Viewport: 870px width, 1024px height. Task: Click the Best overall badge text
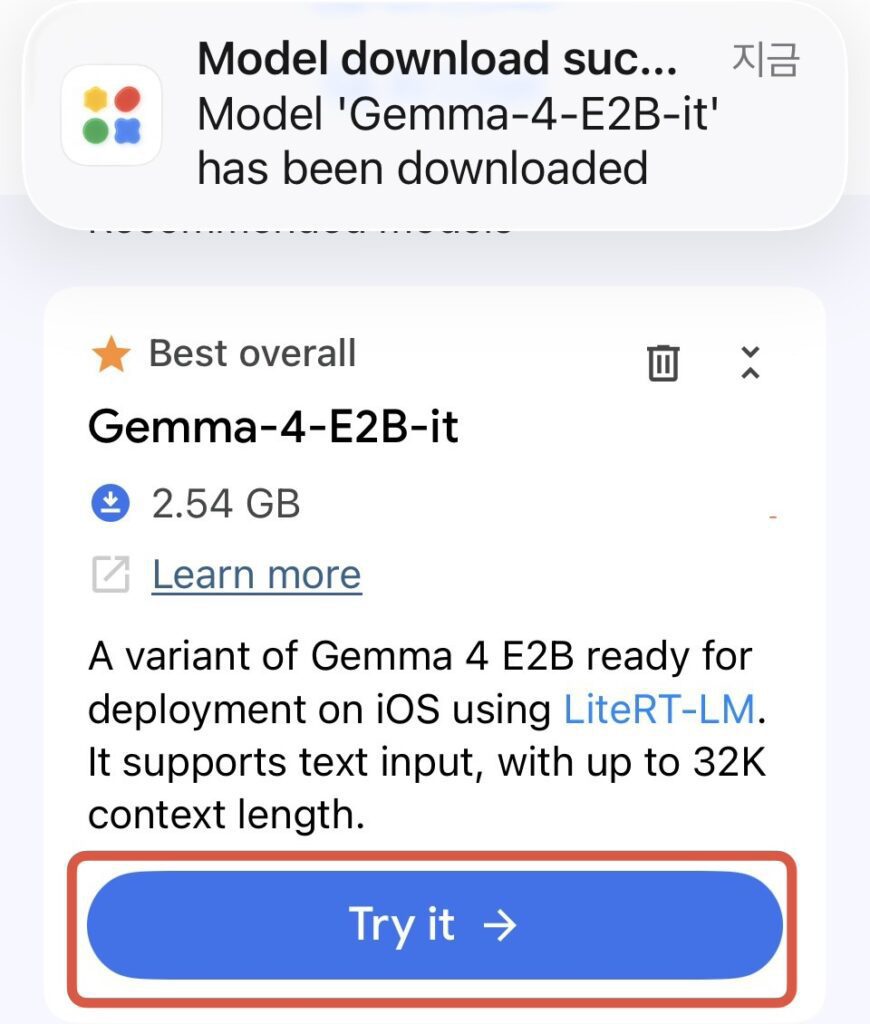(252, 353)
